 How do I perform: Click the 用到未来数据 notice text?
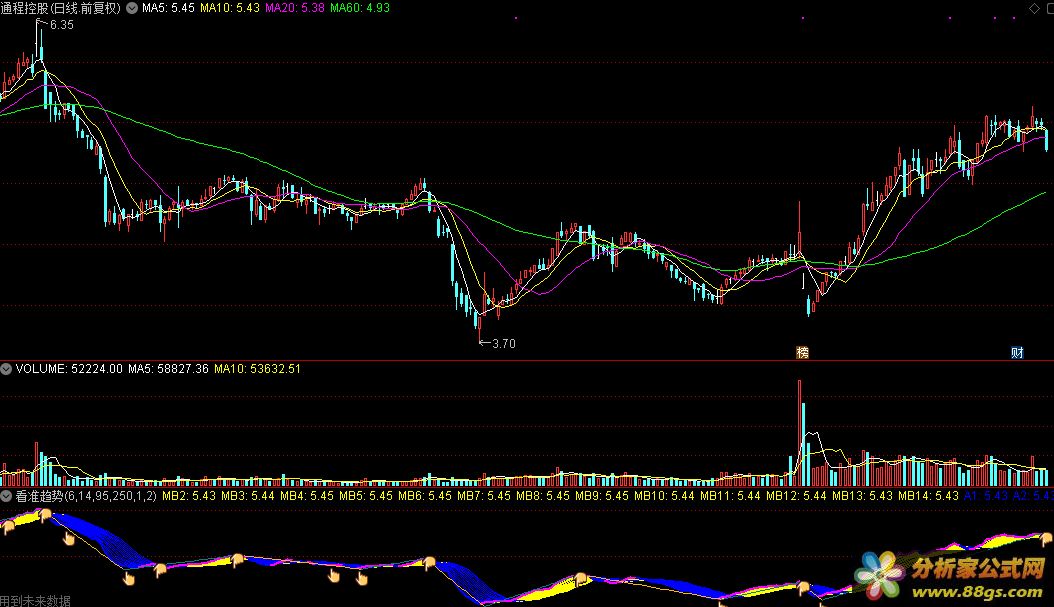[36, 600]
